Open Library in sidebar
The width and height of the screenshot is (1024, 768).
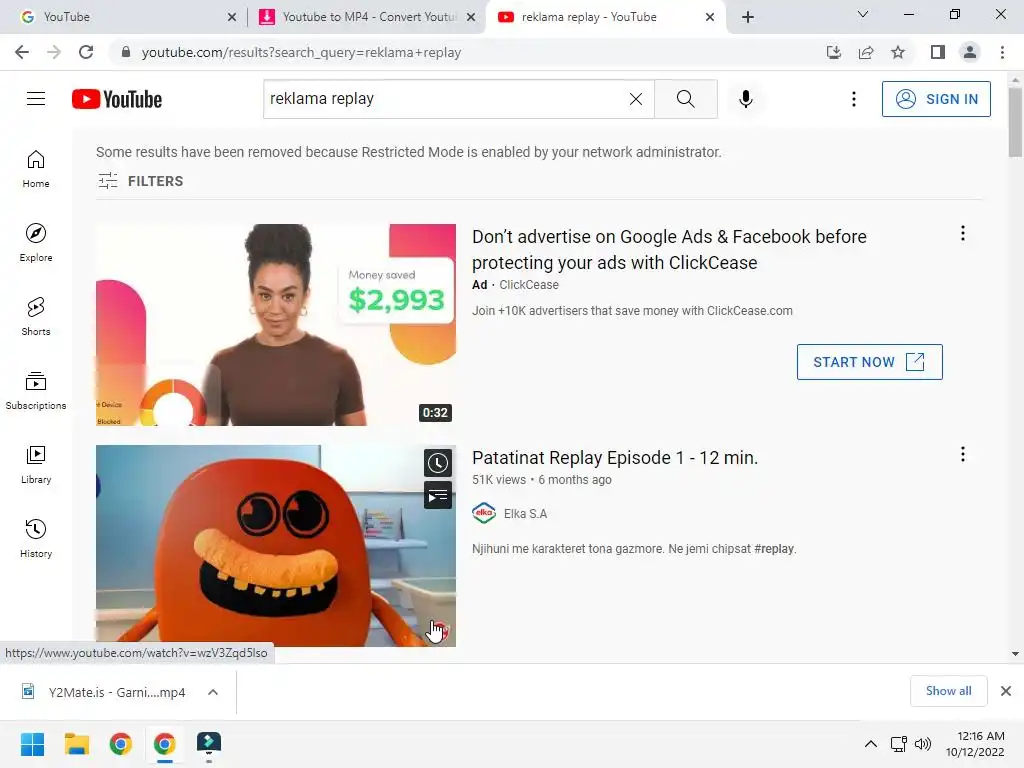(x=36, y=464)
